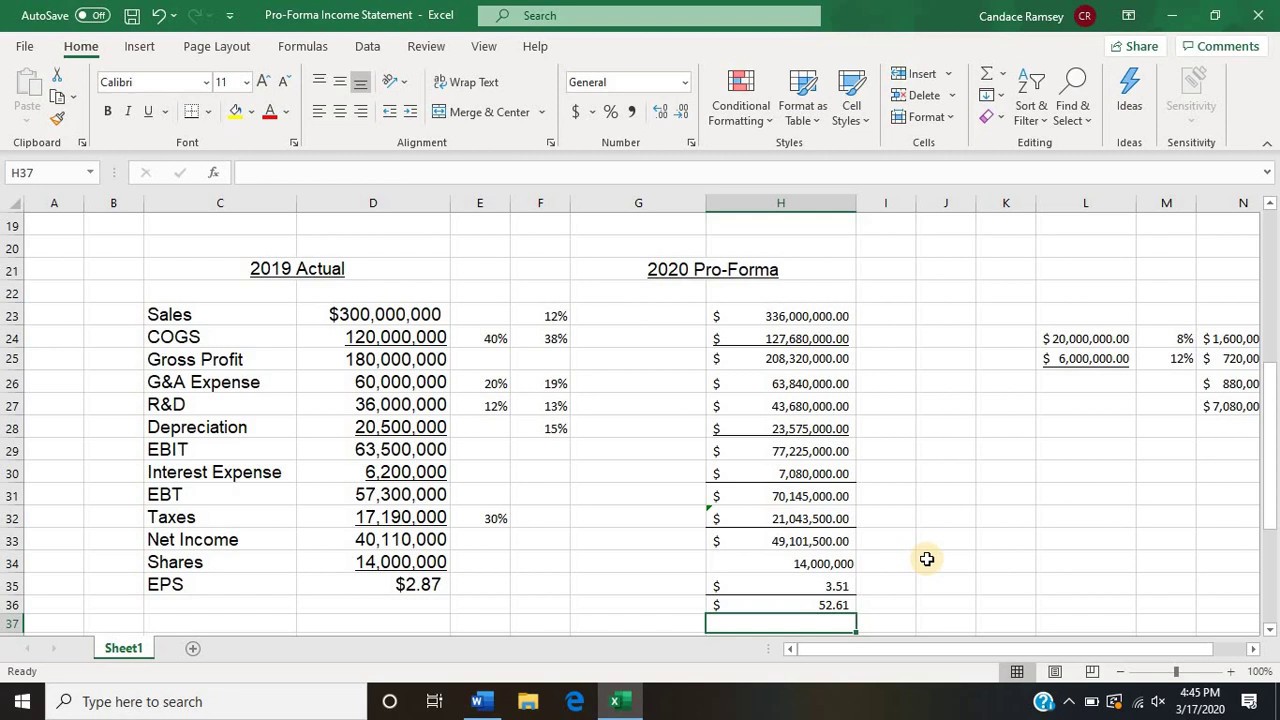Toggle Italic formatting
This screenshot has width=1280, height=720.
click(x=128, y=112)
